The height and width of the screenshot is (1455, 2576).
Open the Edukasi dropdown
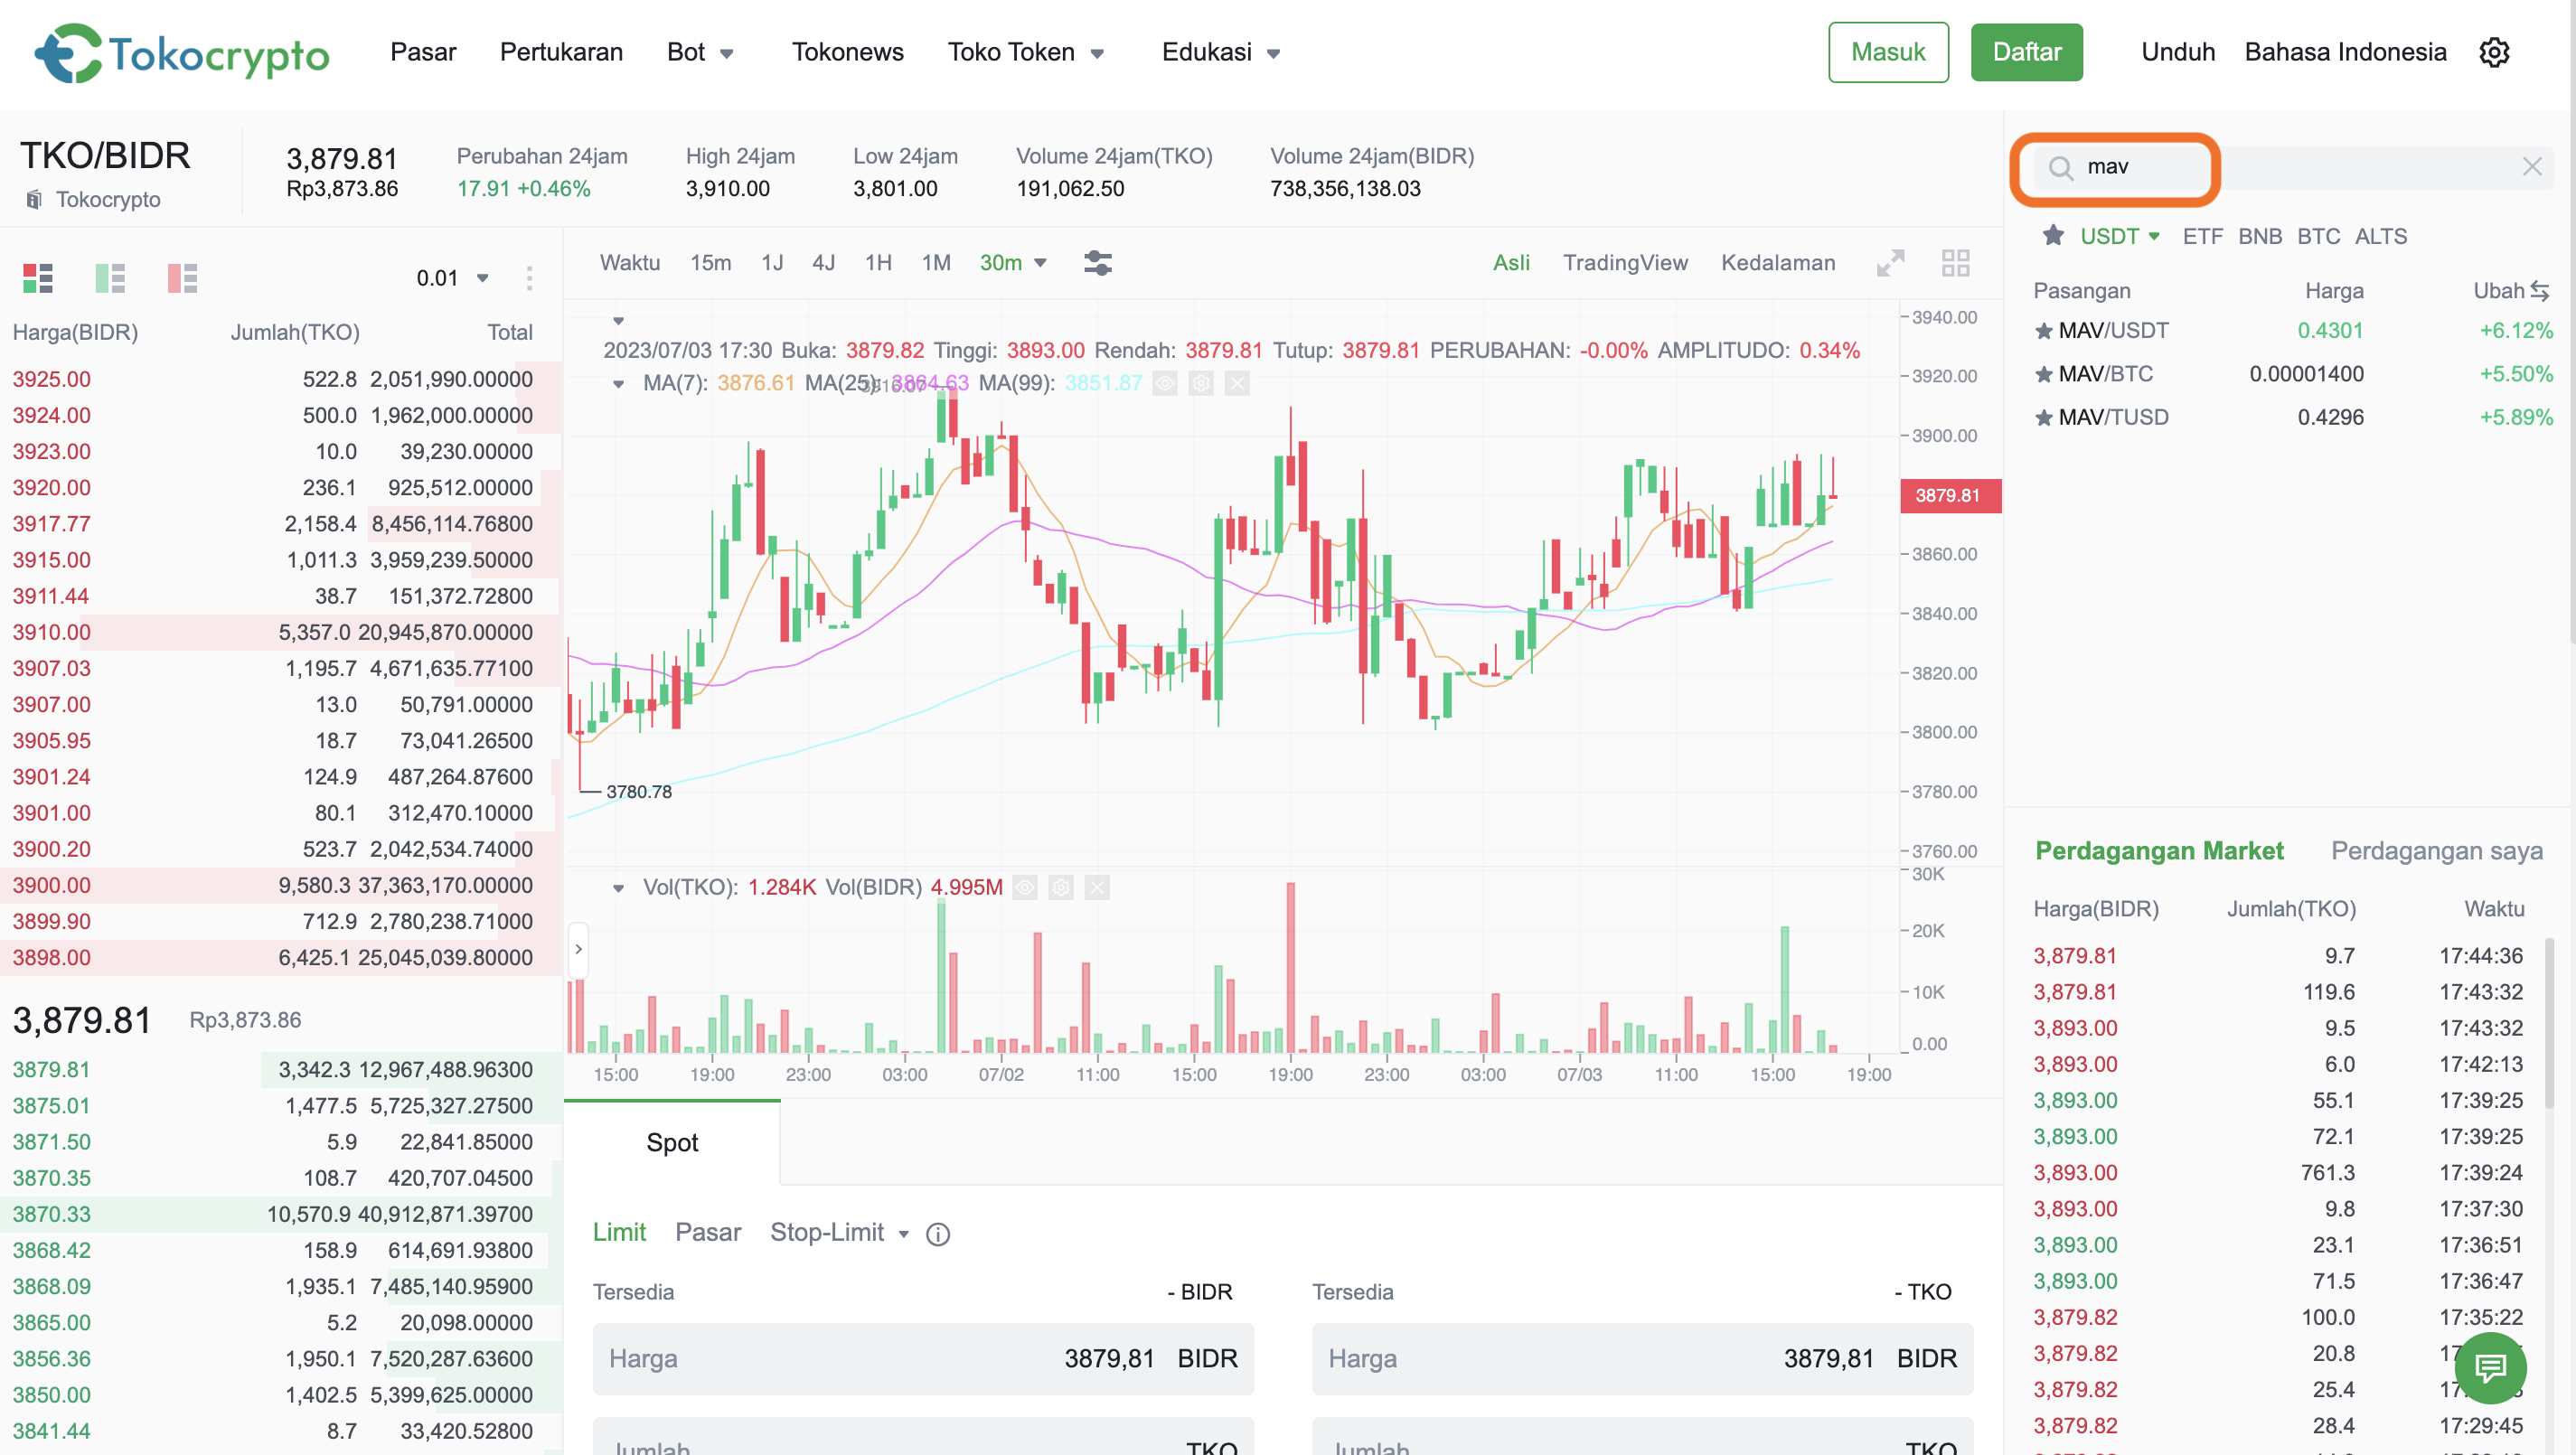(x=1221, y=52)
